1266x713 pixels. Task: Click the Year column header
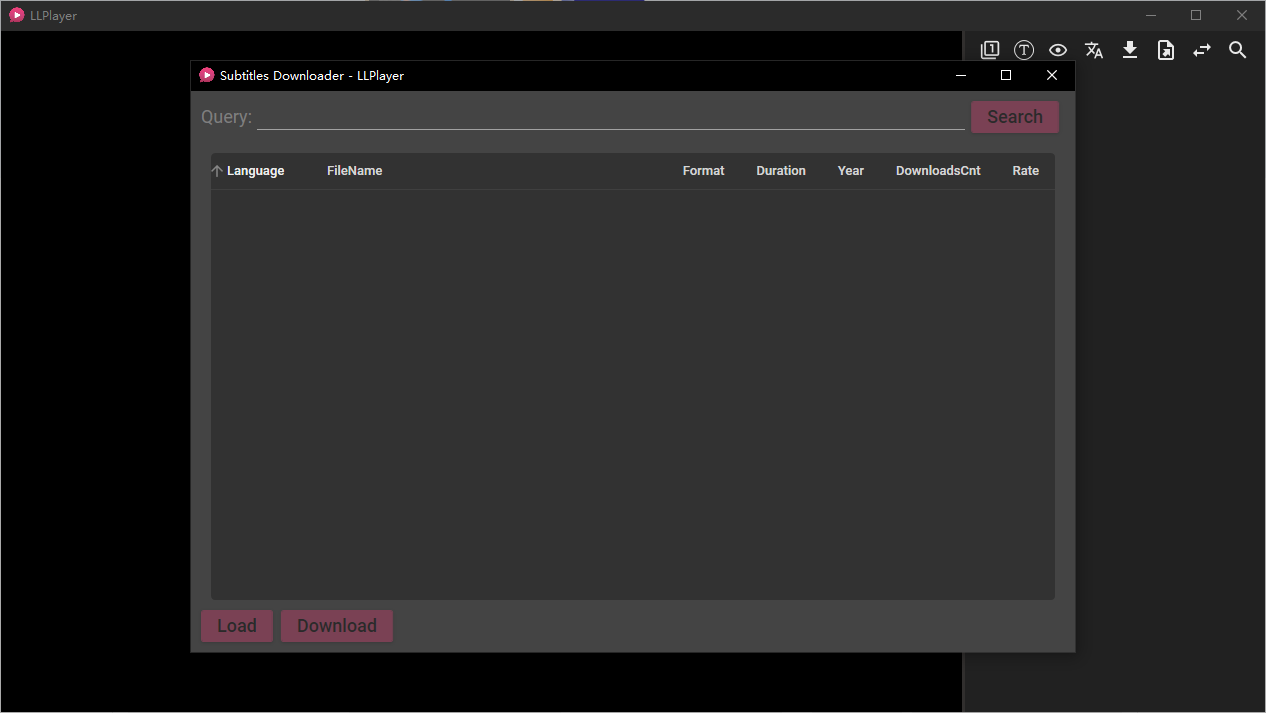point(851,171)
